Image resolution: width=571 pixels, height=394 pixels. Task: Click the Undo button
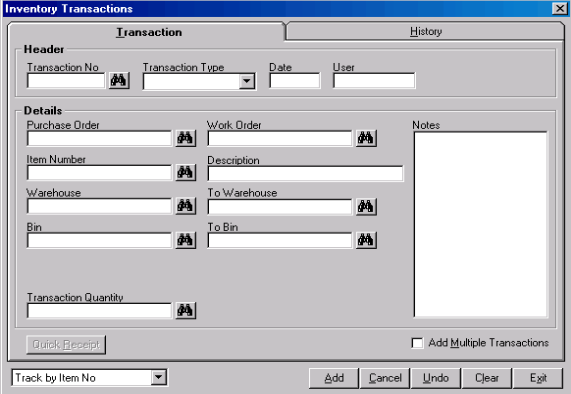tap(436, 378)
